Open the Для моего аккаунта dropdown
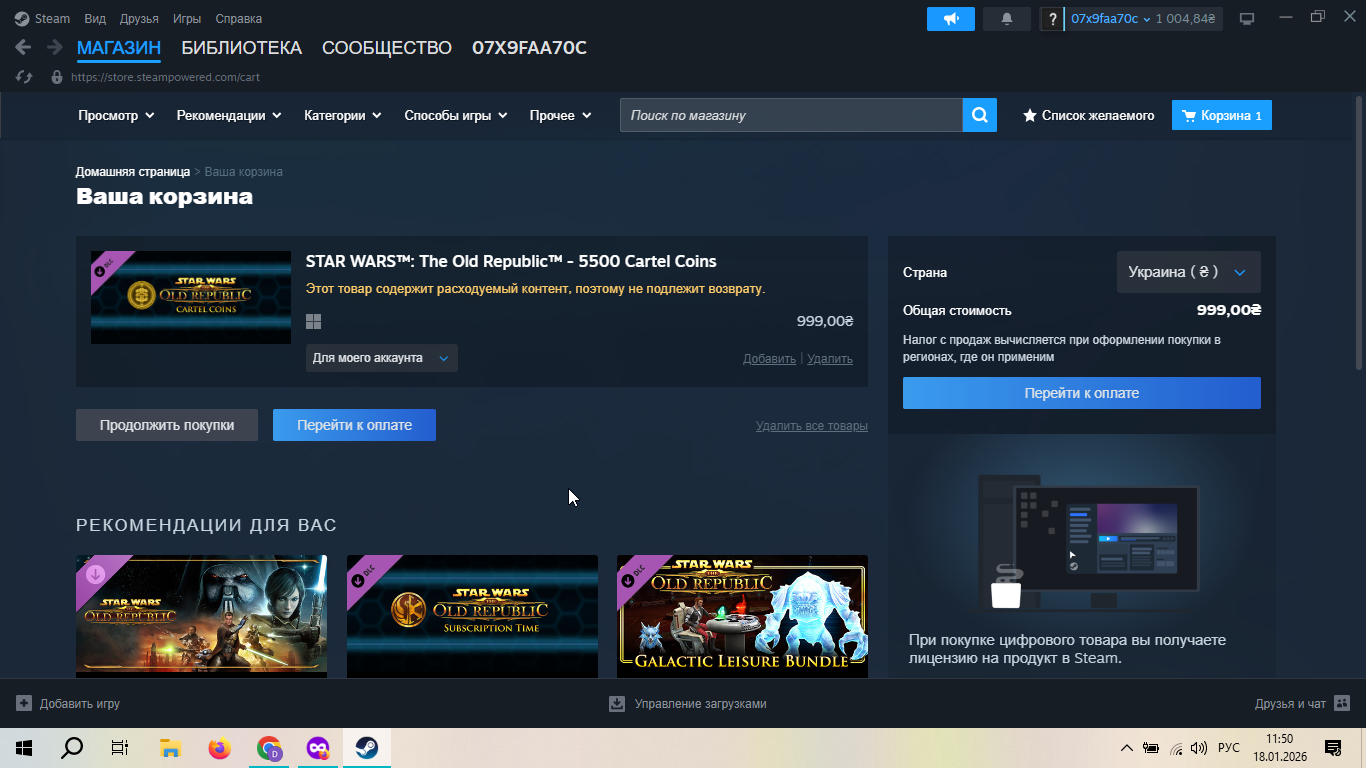 [x=381, y=358]
